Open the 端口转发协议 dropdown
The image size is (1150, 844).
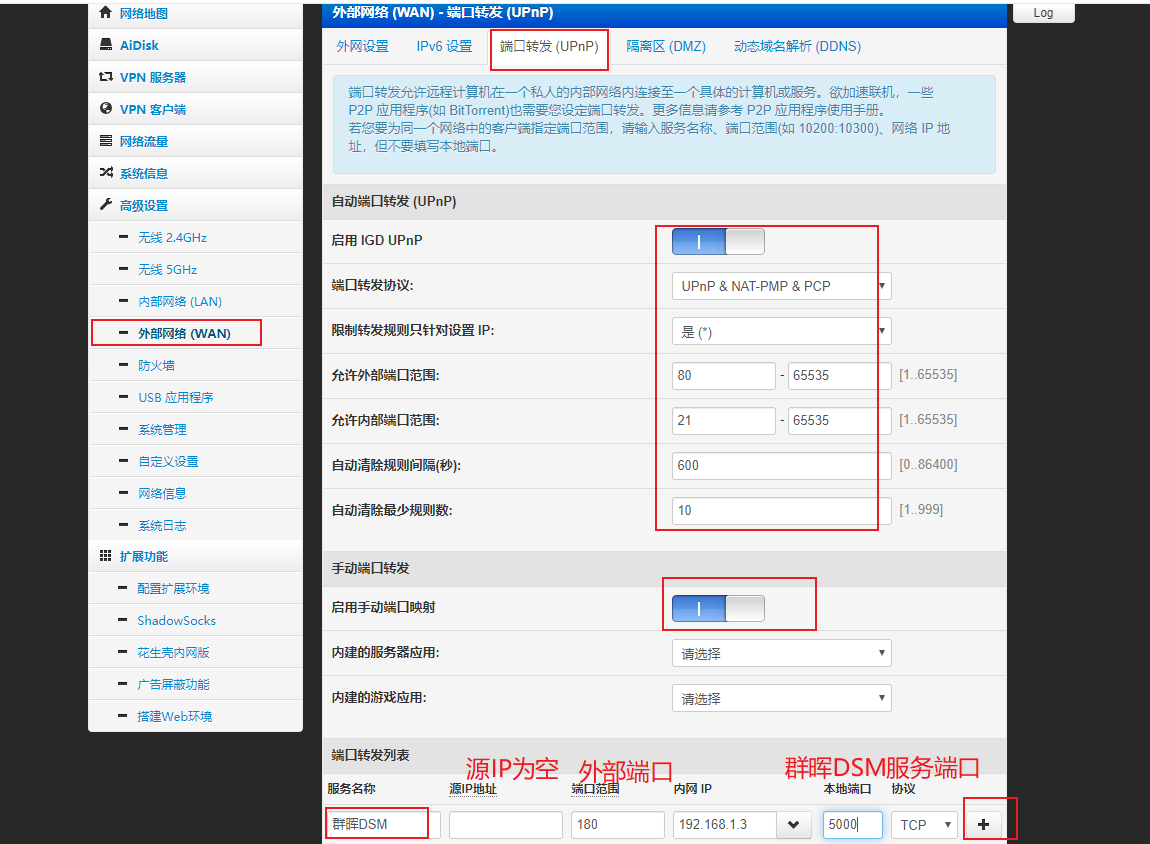[x=780, y=285]
